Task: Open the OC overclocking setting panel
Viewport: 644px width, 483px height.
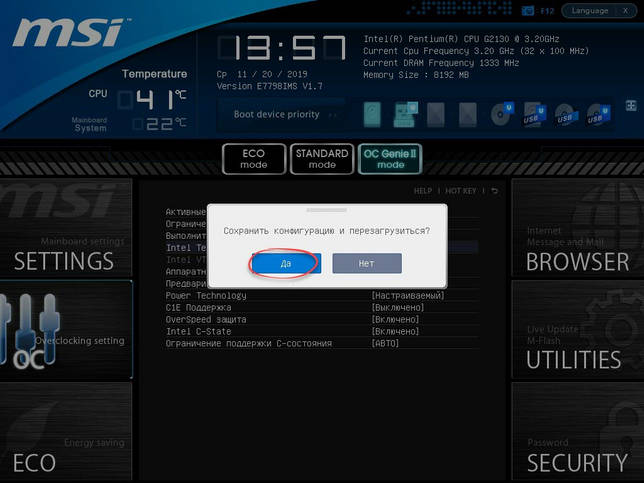Action: coord(66,330)
